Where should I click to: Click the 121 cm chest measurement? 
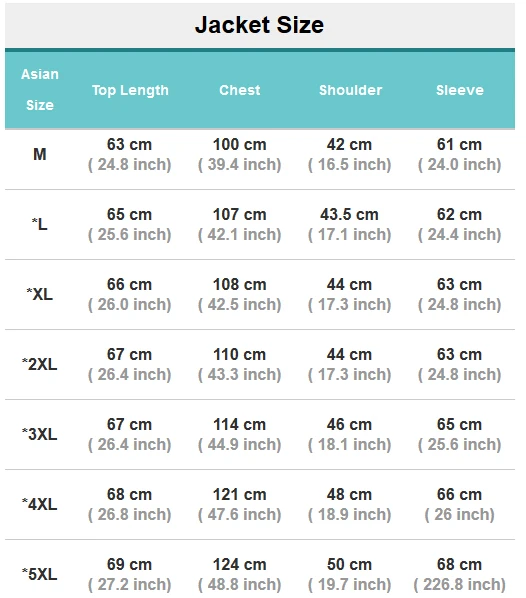240,494
